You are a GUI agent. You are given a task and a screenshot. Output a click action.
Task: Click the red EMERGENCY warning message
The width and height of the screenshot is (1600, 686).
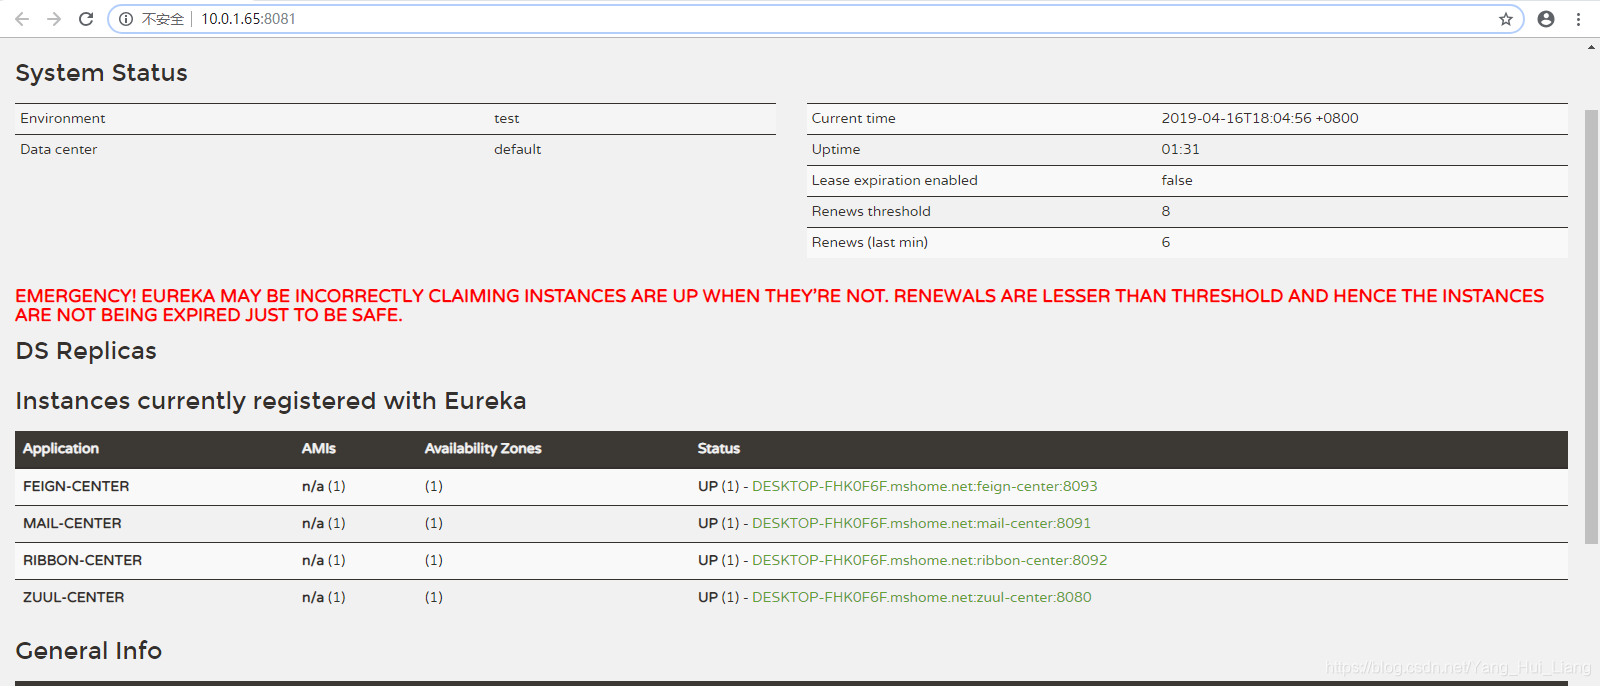point(780,305)
